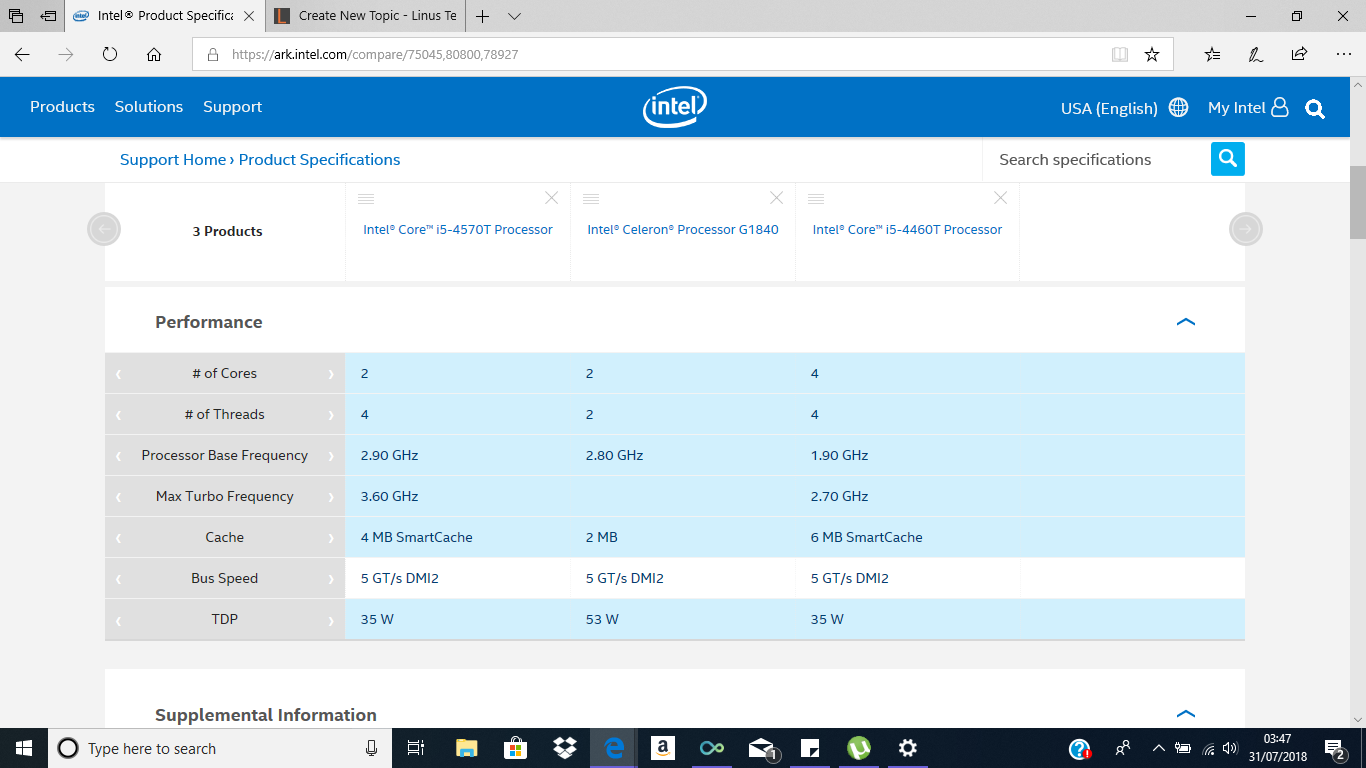Open a new tab with plus button

pyautogui.click(x=483, y=16)
